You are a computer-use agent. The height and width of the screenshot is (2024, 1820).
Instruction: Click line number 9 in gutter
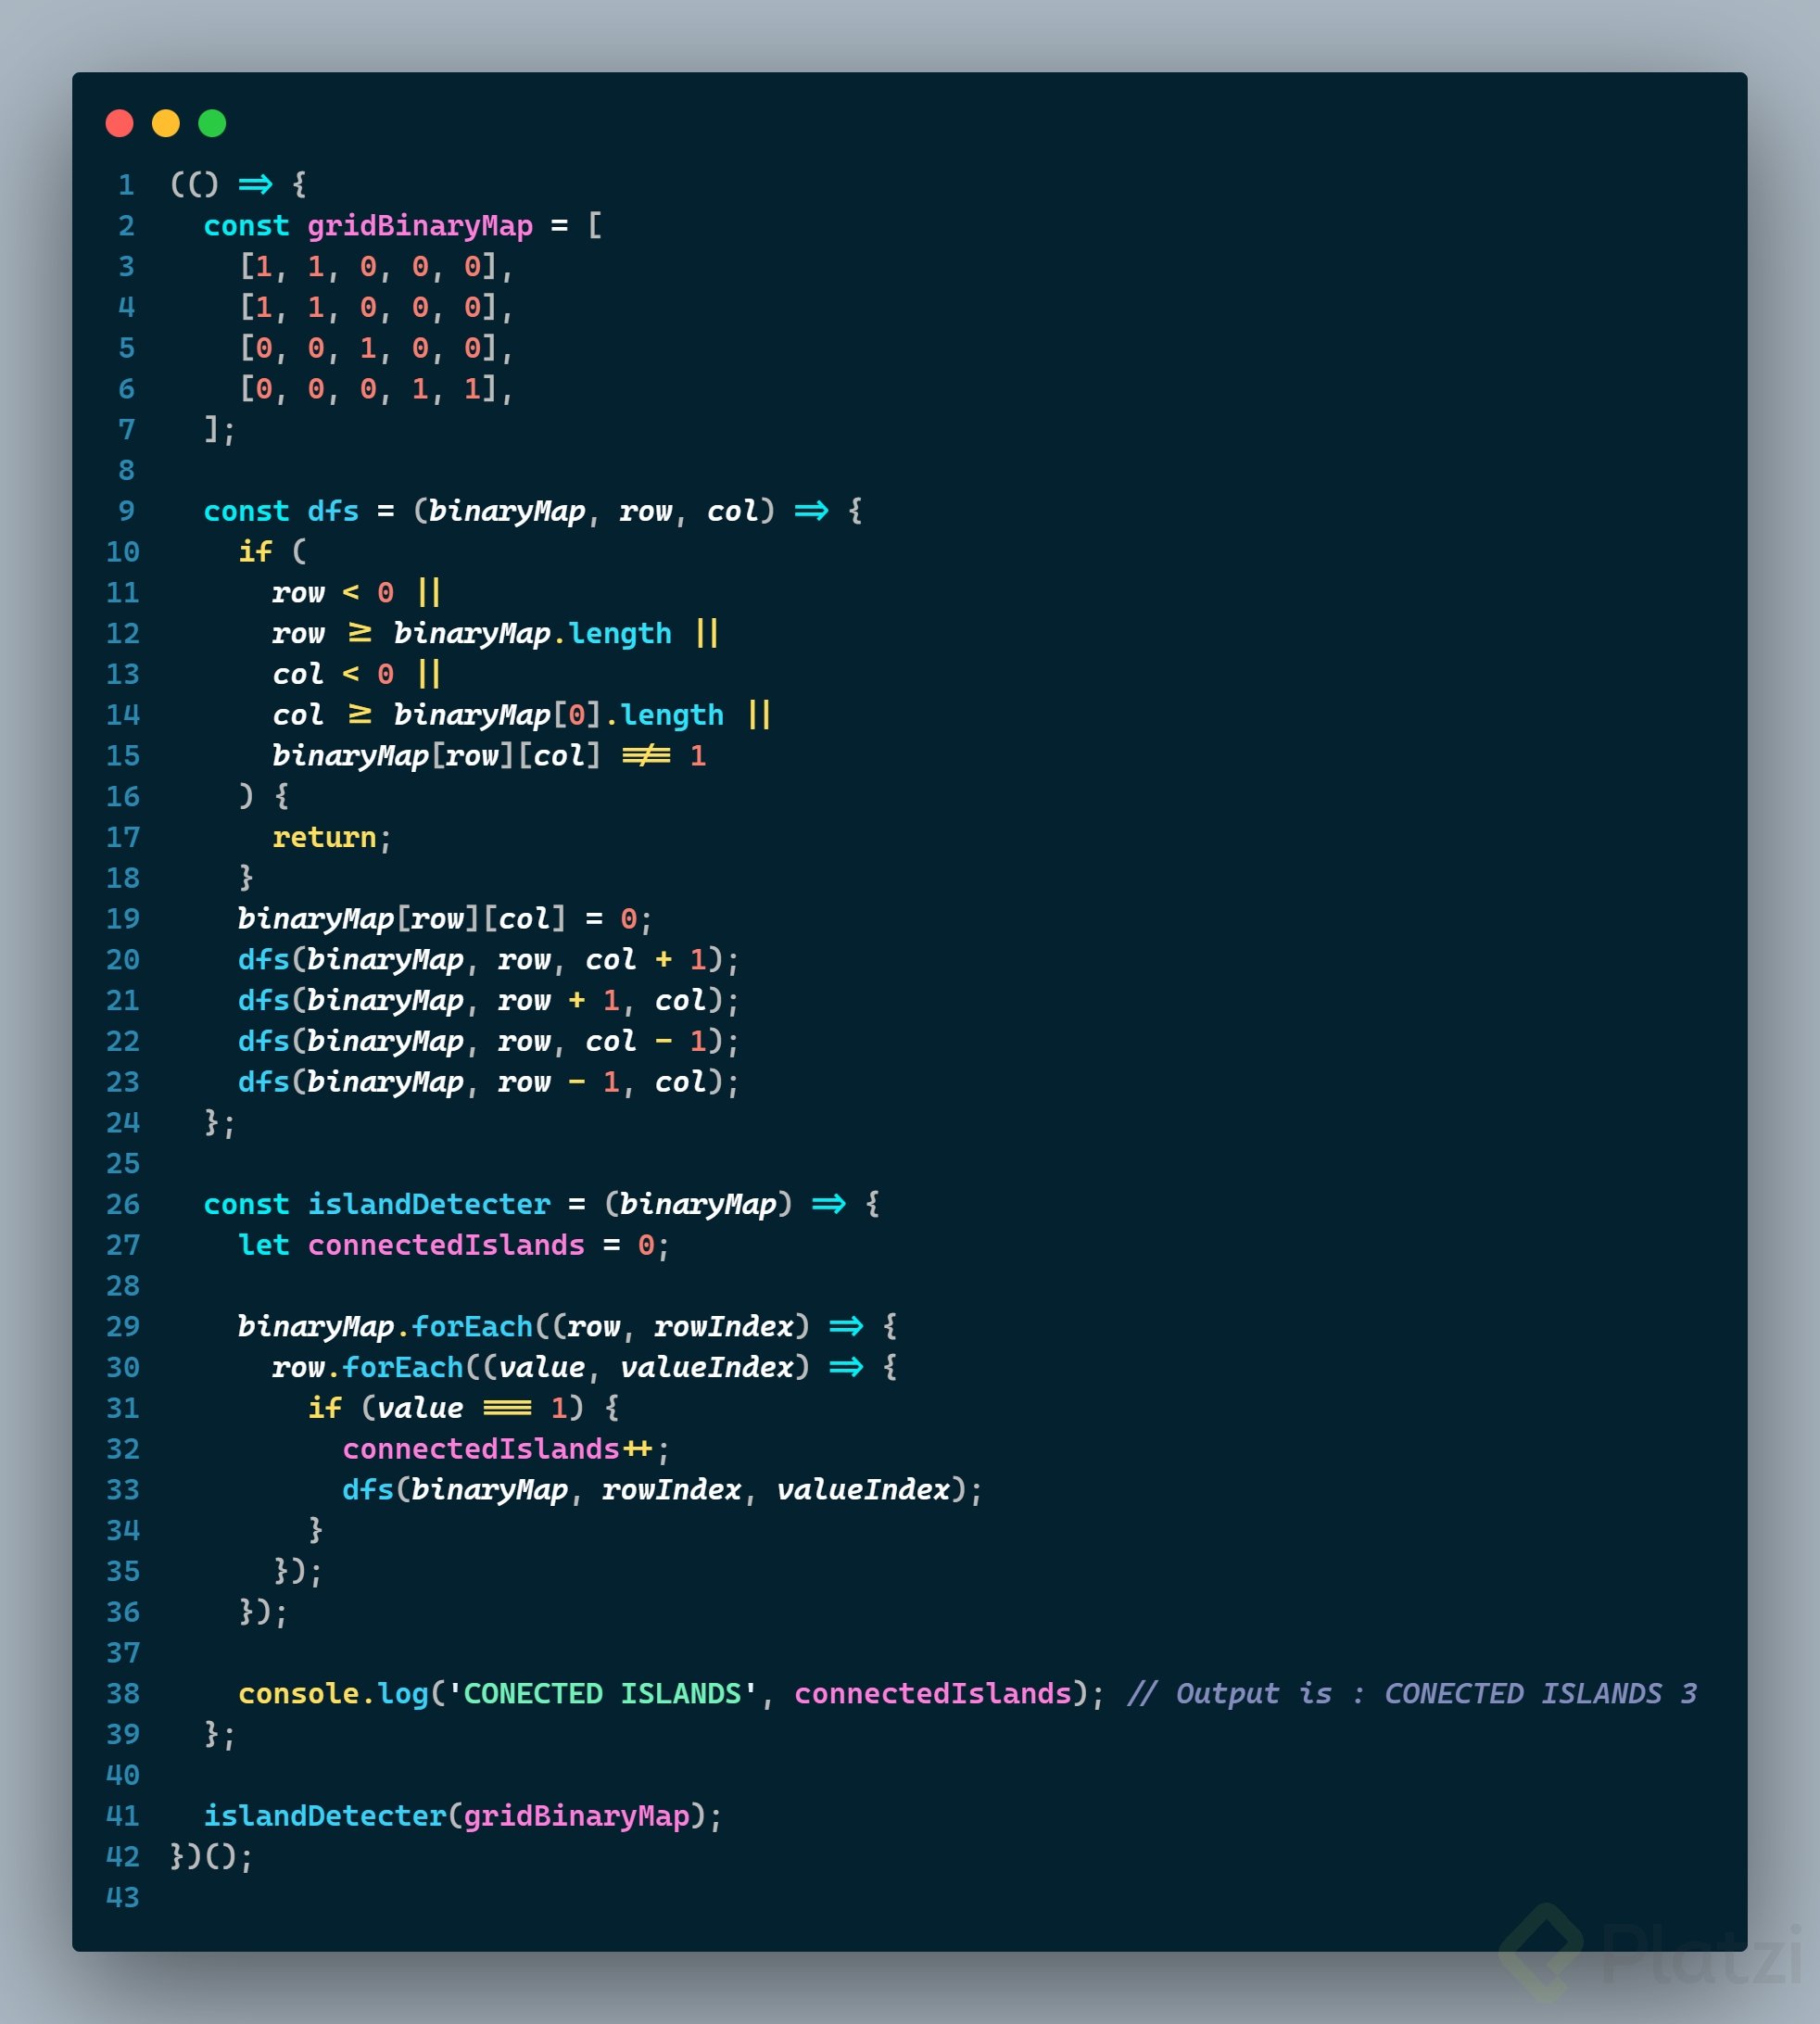pos(126,511)
